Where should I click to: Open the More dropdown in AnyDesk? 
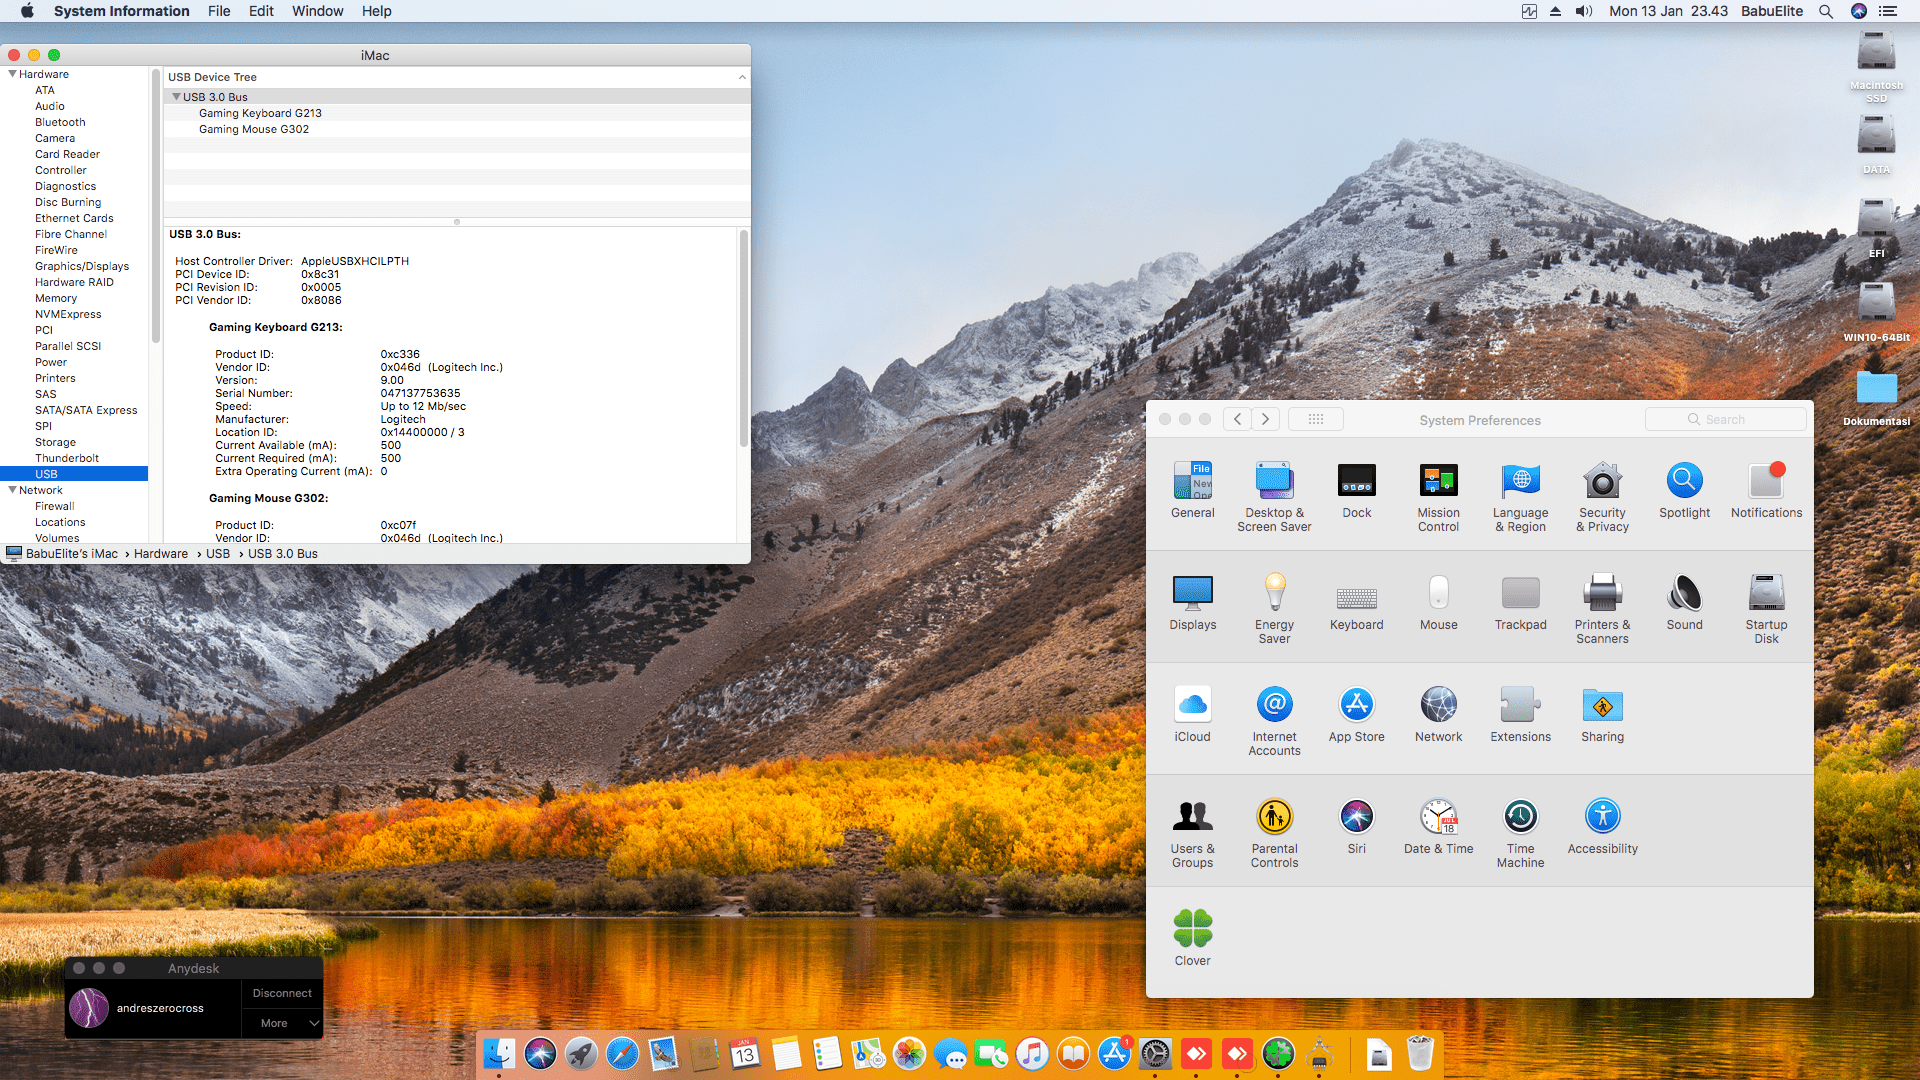[x=281, y=1023]
